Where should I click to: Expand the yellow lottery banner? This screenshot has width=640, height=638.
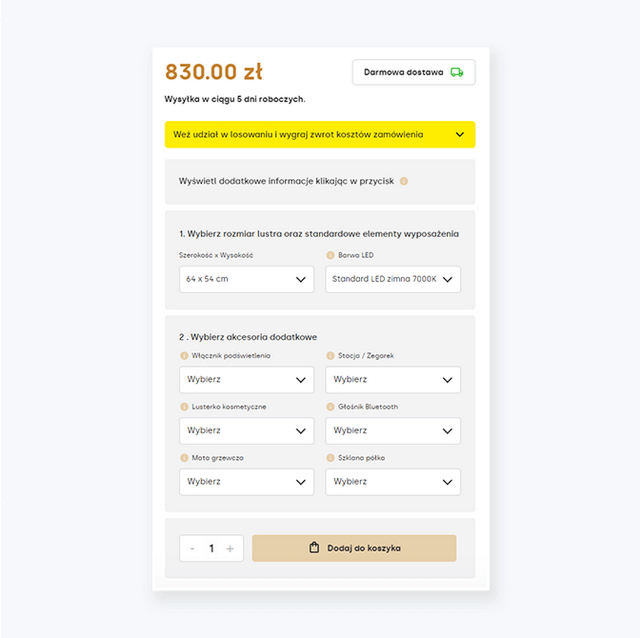[x=320, y=134]
